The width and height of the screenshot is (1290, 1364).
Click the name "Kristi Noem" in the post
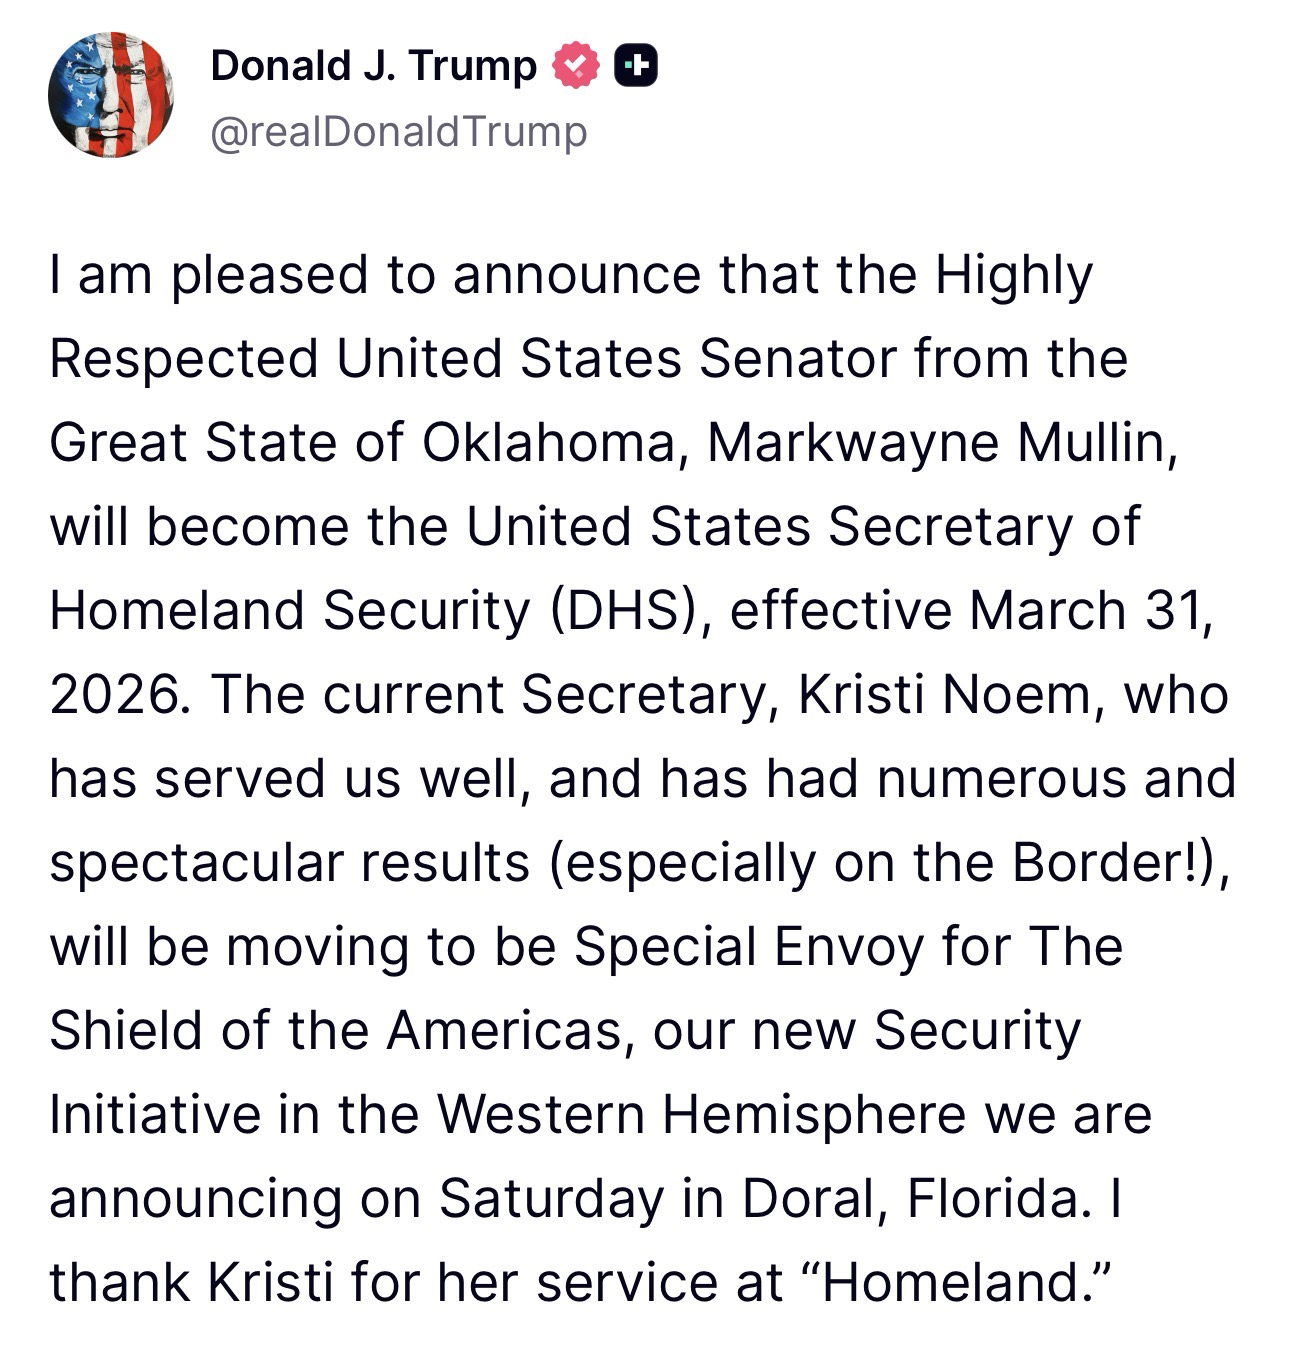coord(944,695)
